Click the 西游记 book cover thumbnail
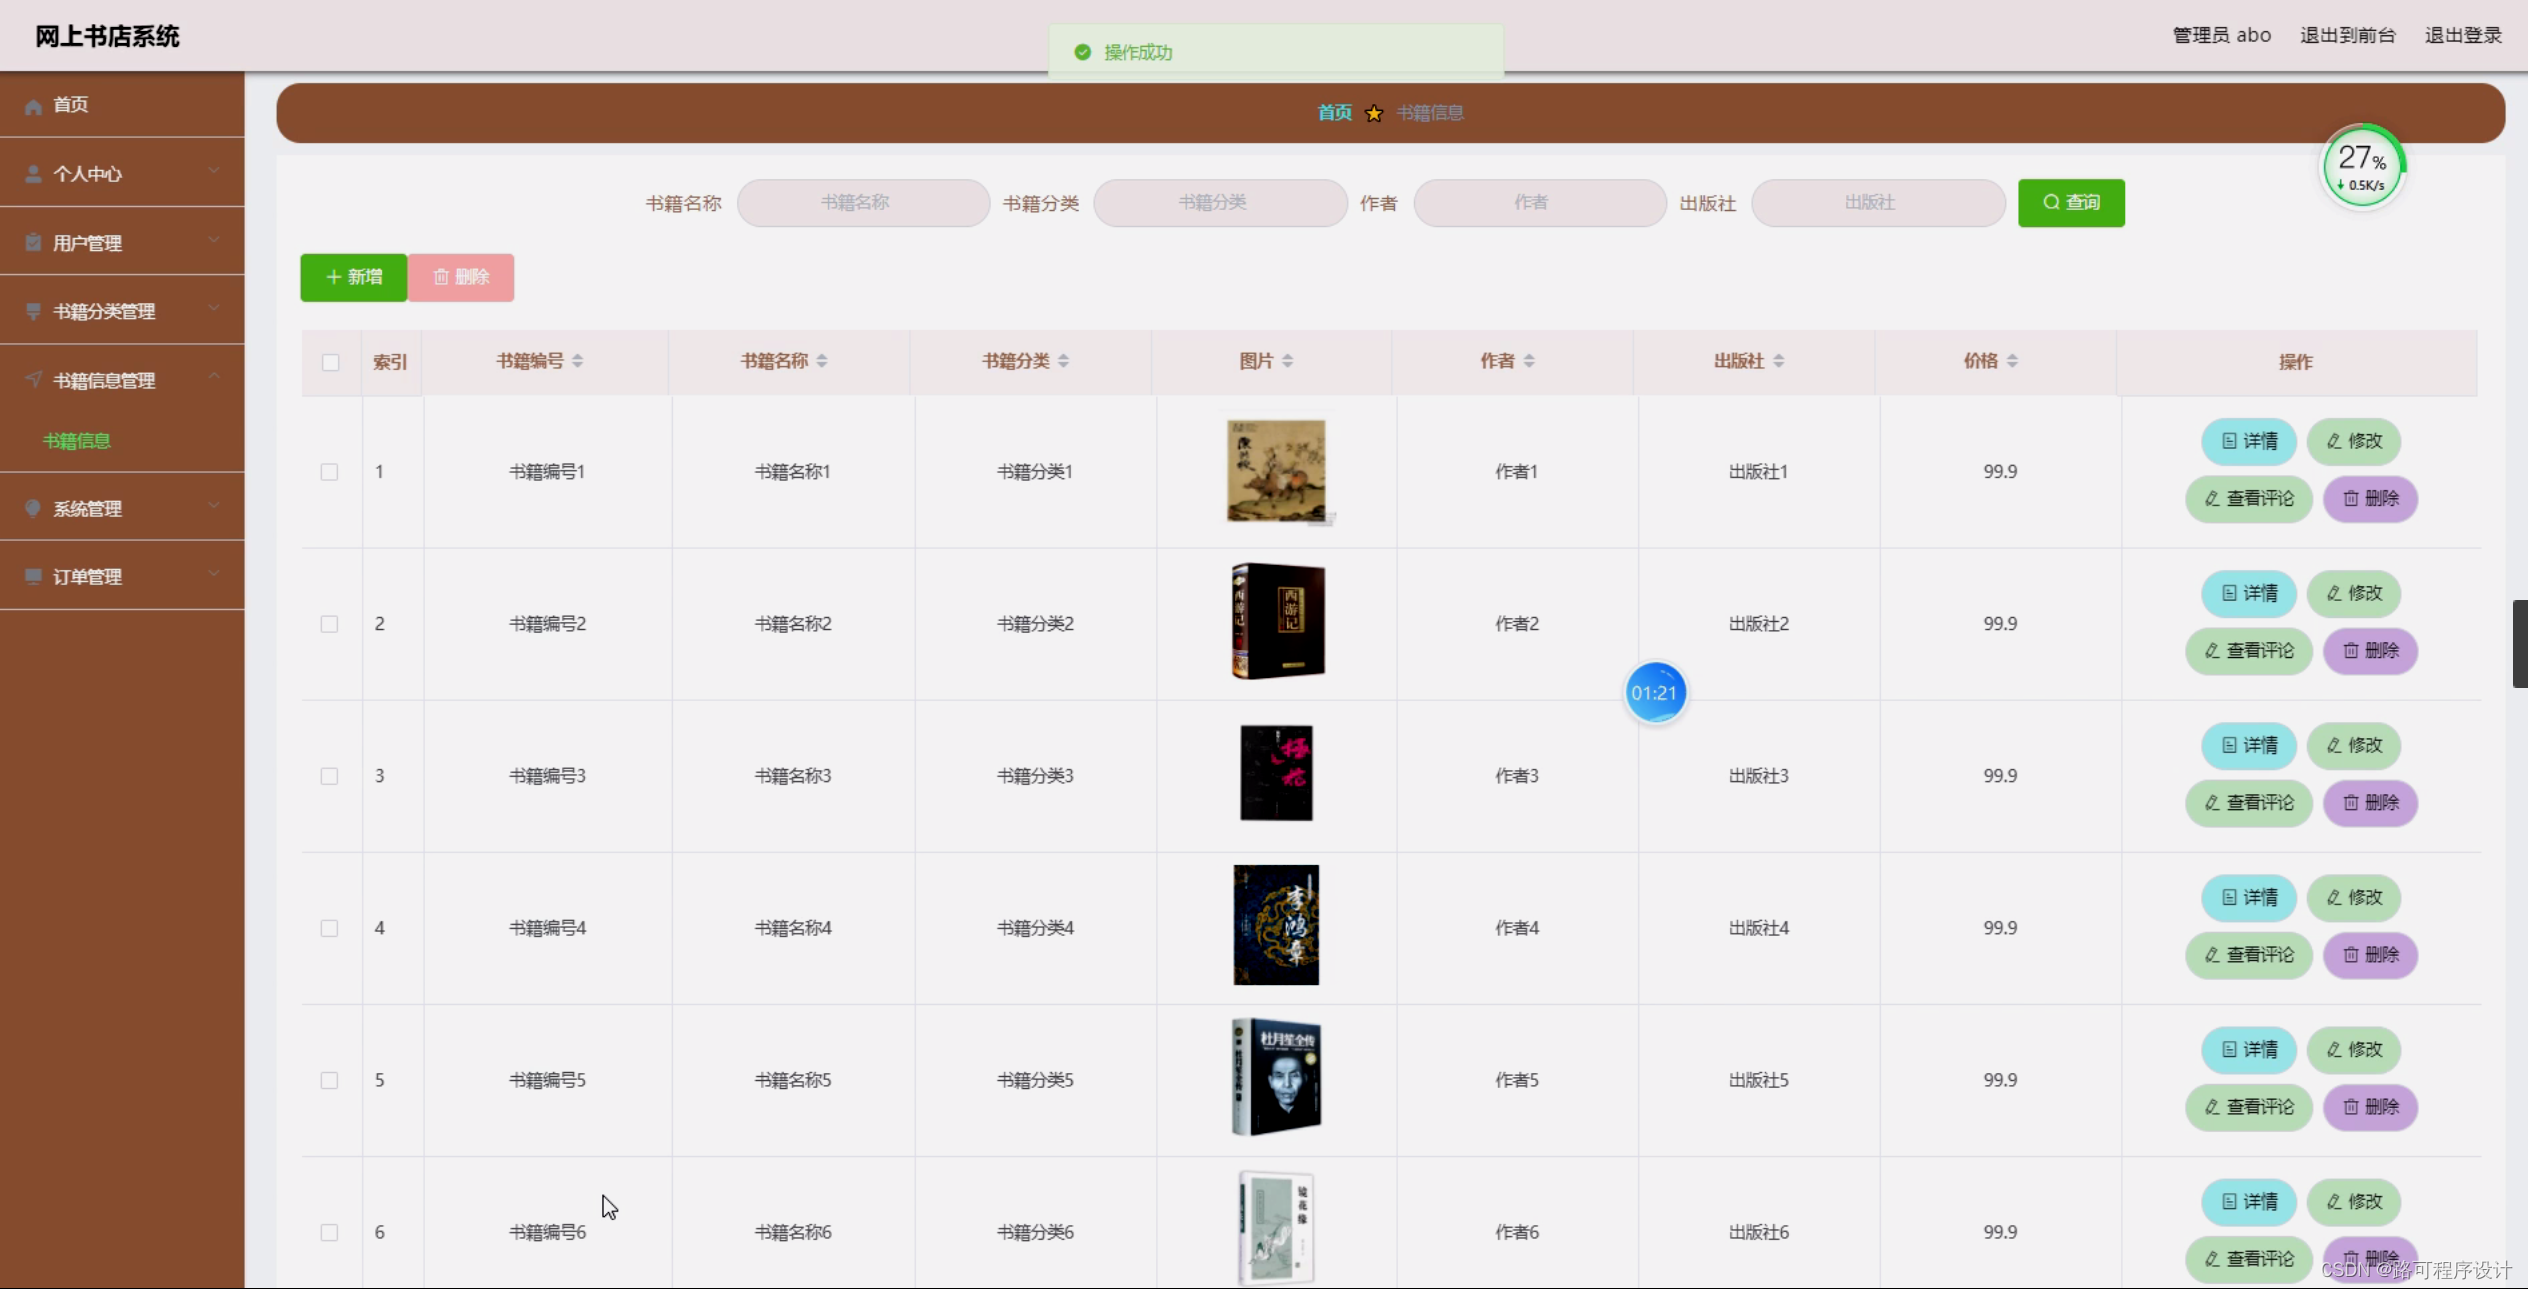Viewport: 2528px width, 1289px height. pyautogui.click(x=1276, y=621)
